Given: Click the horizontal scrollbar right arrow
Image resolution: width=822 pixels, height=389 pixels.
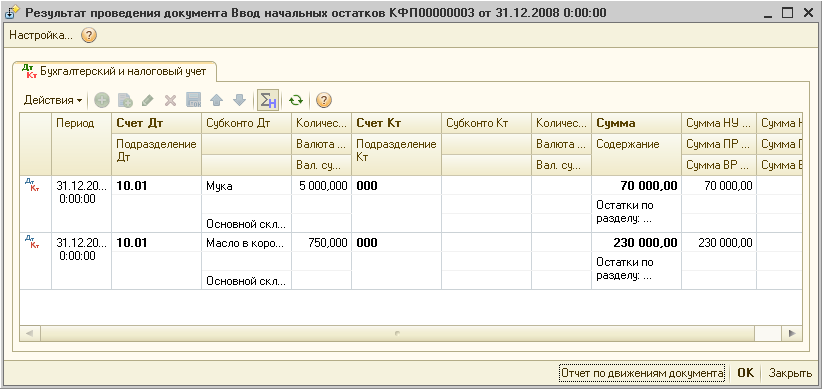Looking at the screenshot, I should [792, 333].
